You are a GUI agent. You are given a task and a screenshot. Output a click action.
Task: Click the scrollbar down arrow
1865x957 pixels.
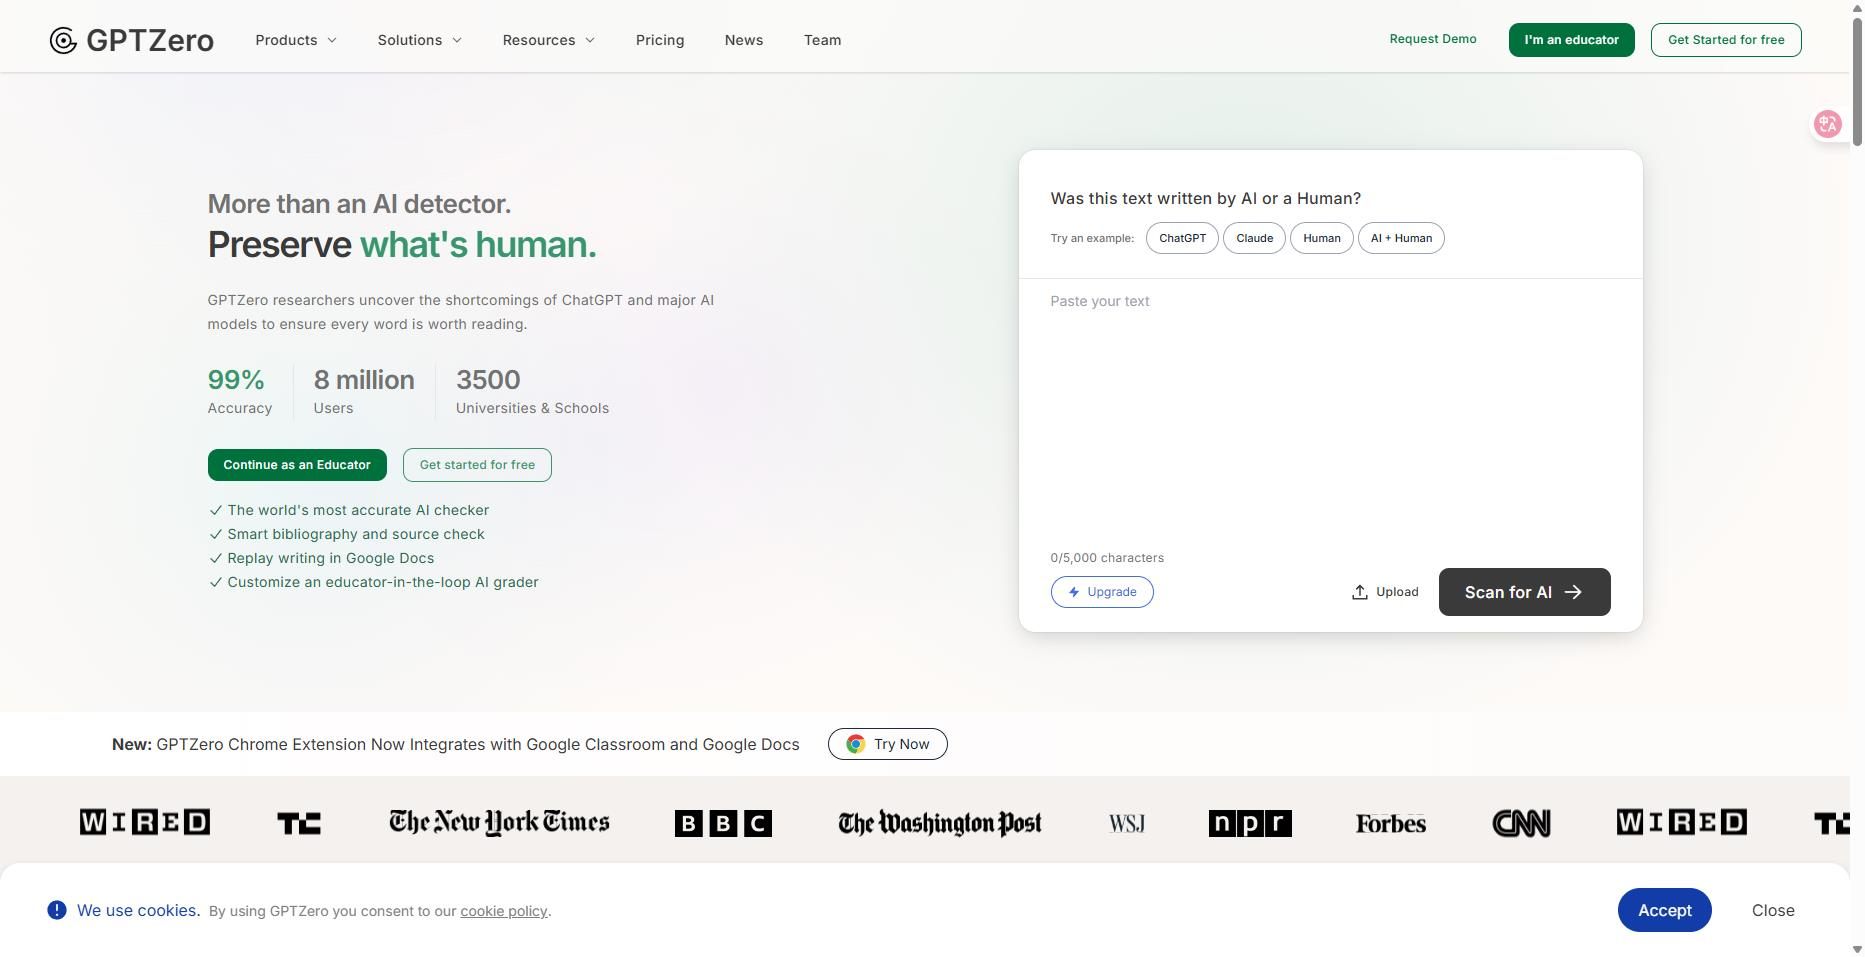click(x=1857, y=949)
